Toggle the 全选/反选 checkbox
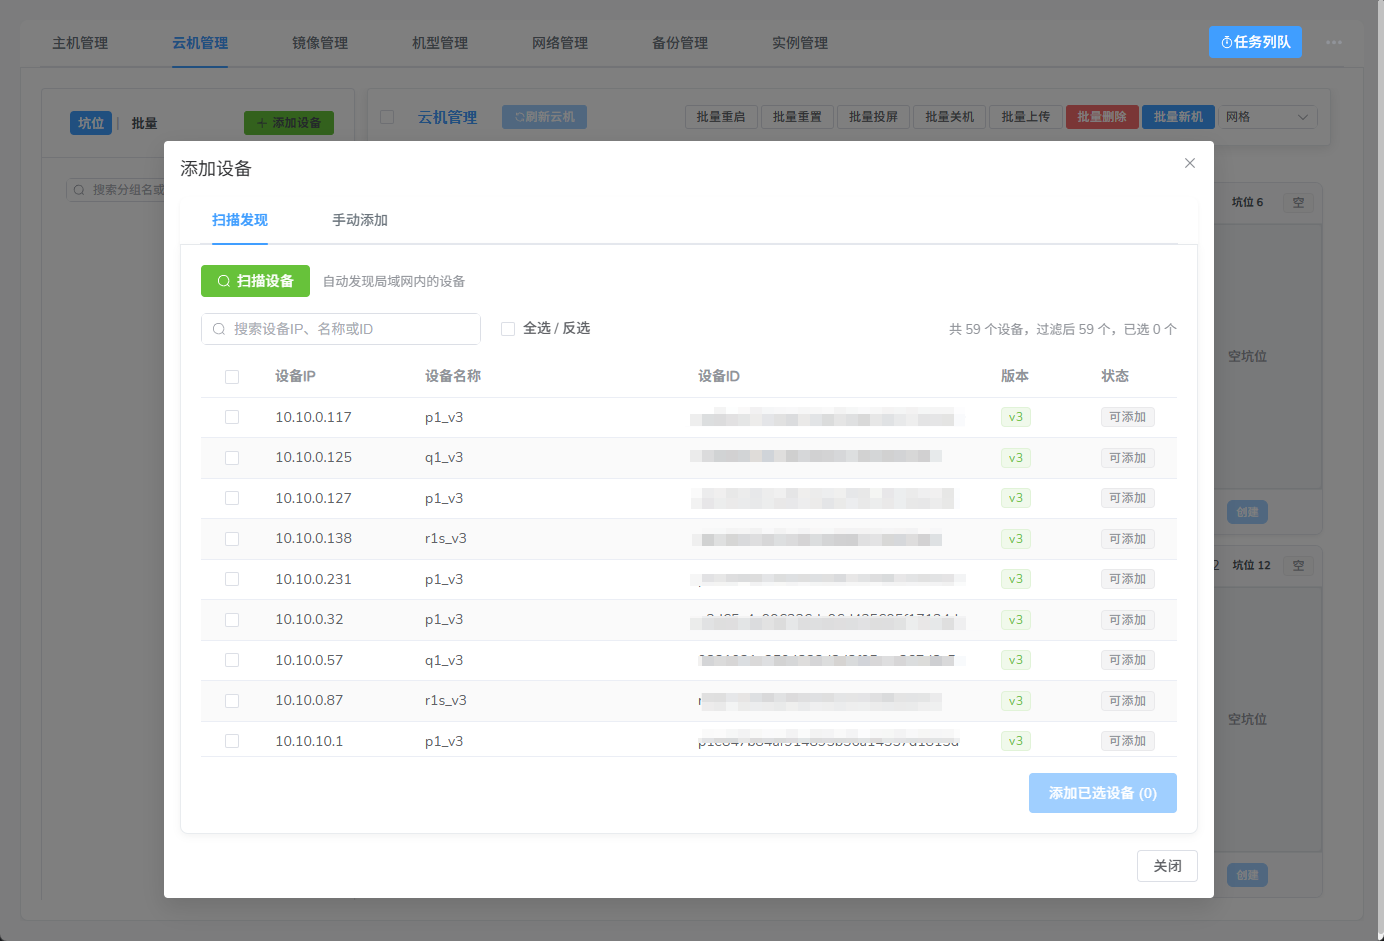Image resolution: width=1384 pixels, height=941 pixels. [x=508, y=328]
